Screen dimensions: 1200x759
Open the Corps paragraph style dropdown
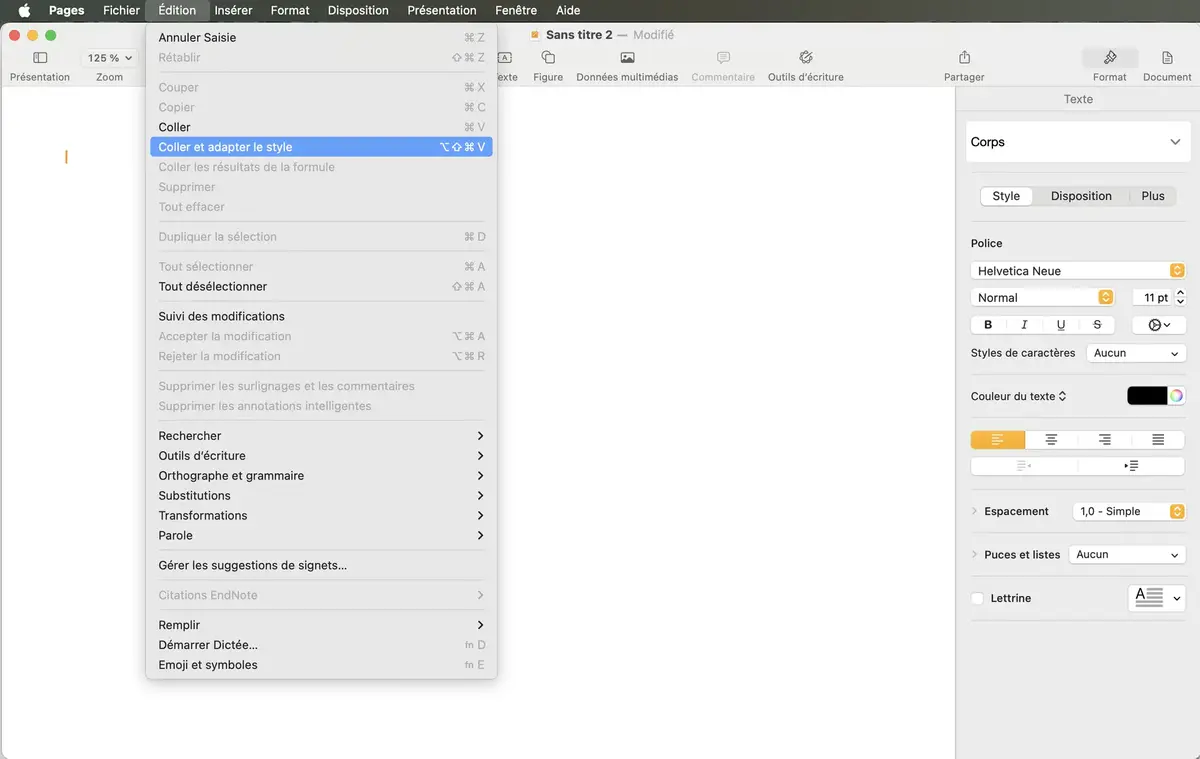[x=1077, y=142]
